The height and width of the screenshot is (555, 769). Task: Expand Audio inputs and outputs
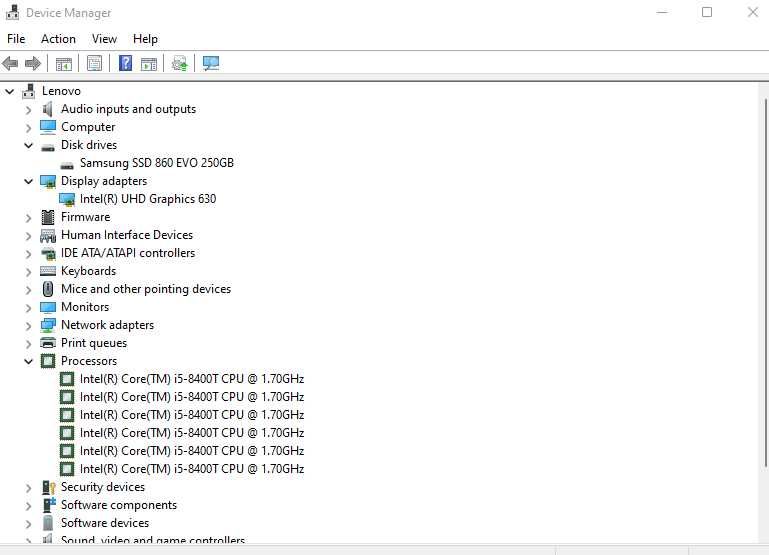coord(28,110)
